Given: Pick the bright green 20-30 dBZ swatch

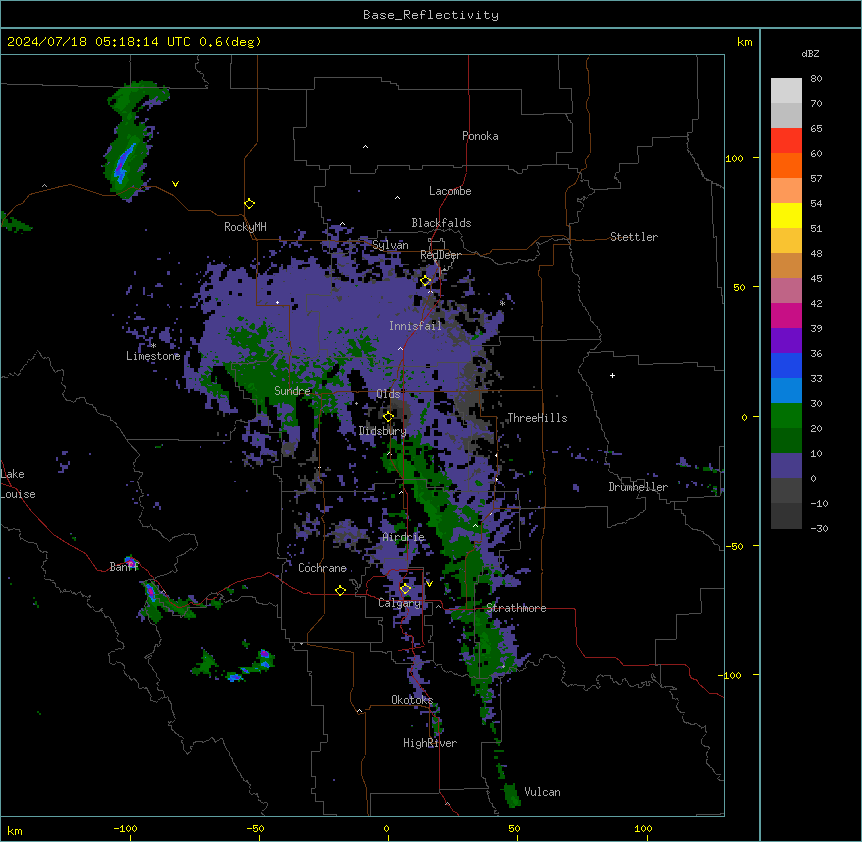Looking at the screenshot, I should 786,416.
